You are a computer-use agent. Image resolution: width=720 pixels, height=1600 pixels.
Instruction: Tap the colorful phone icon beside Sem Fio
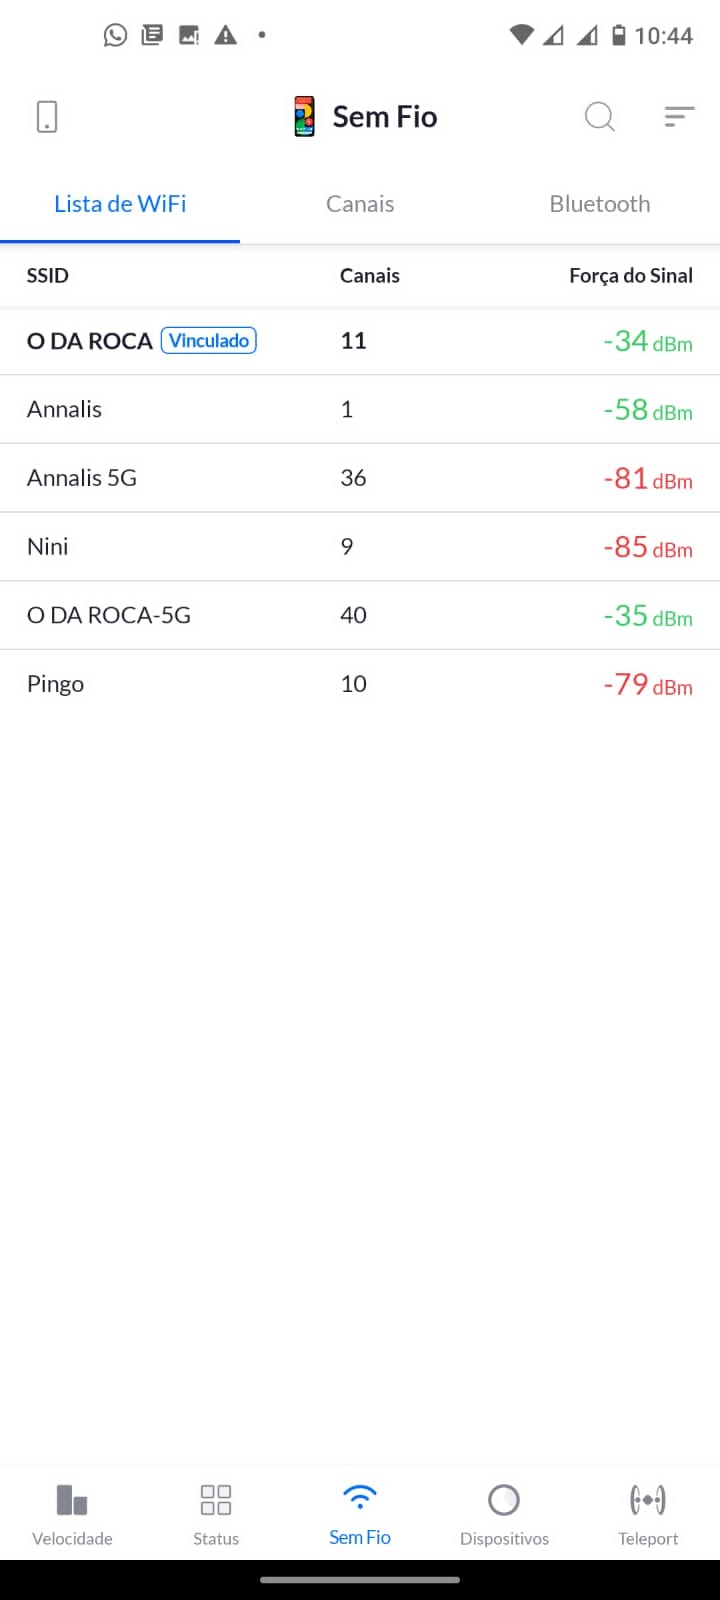click(x=305, y=117)
